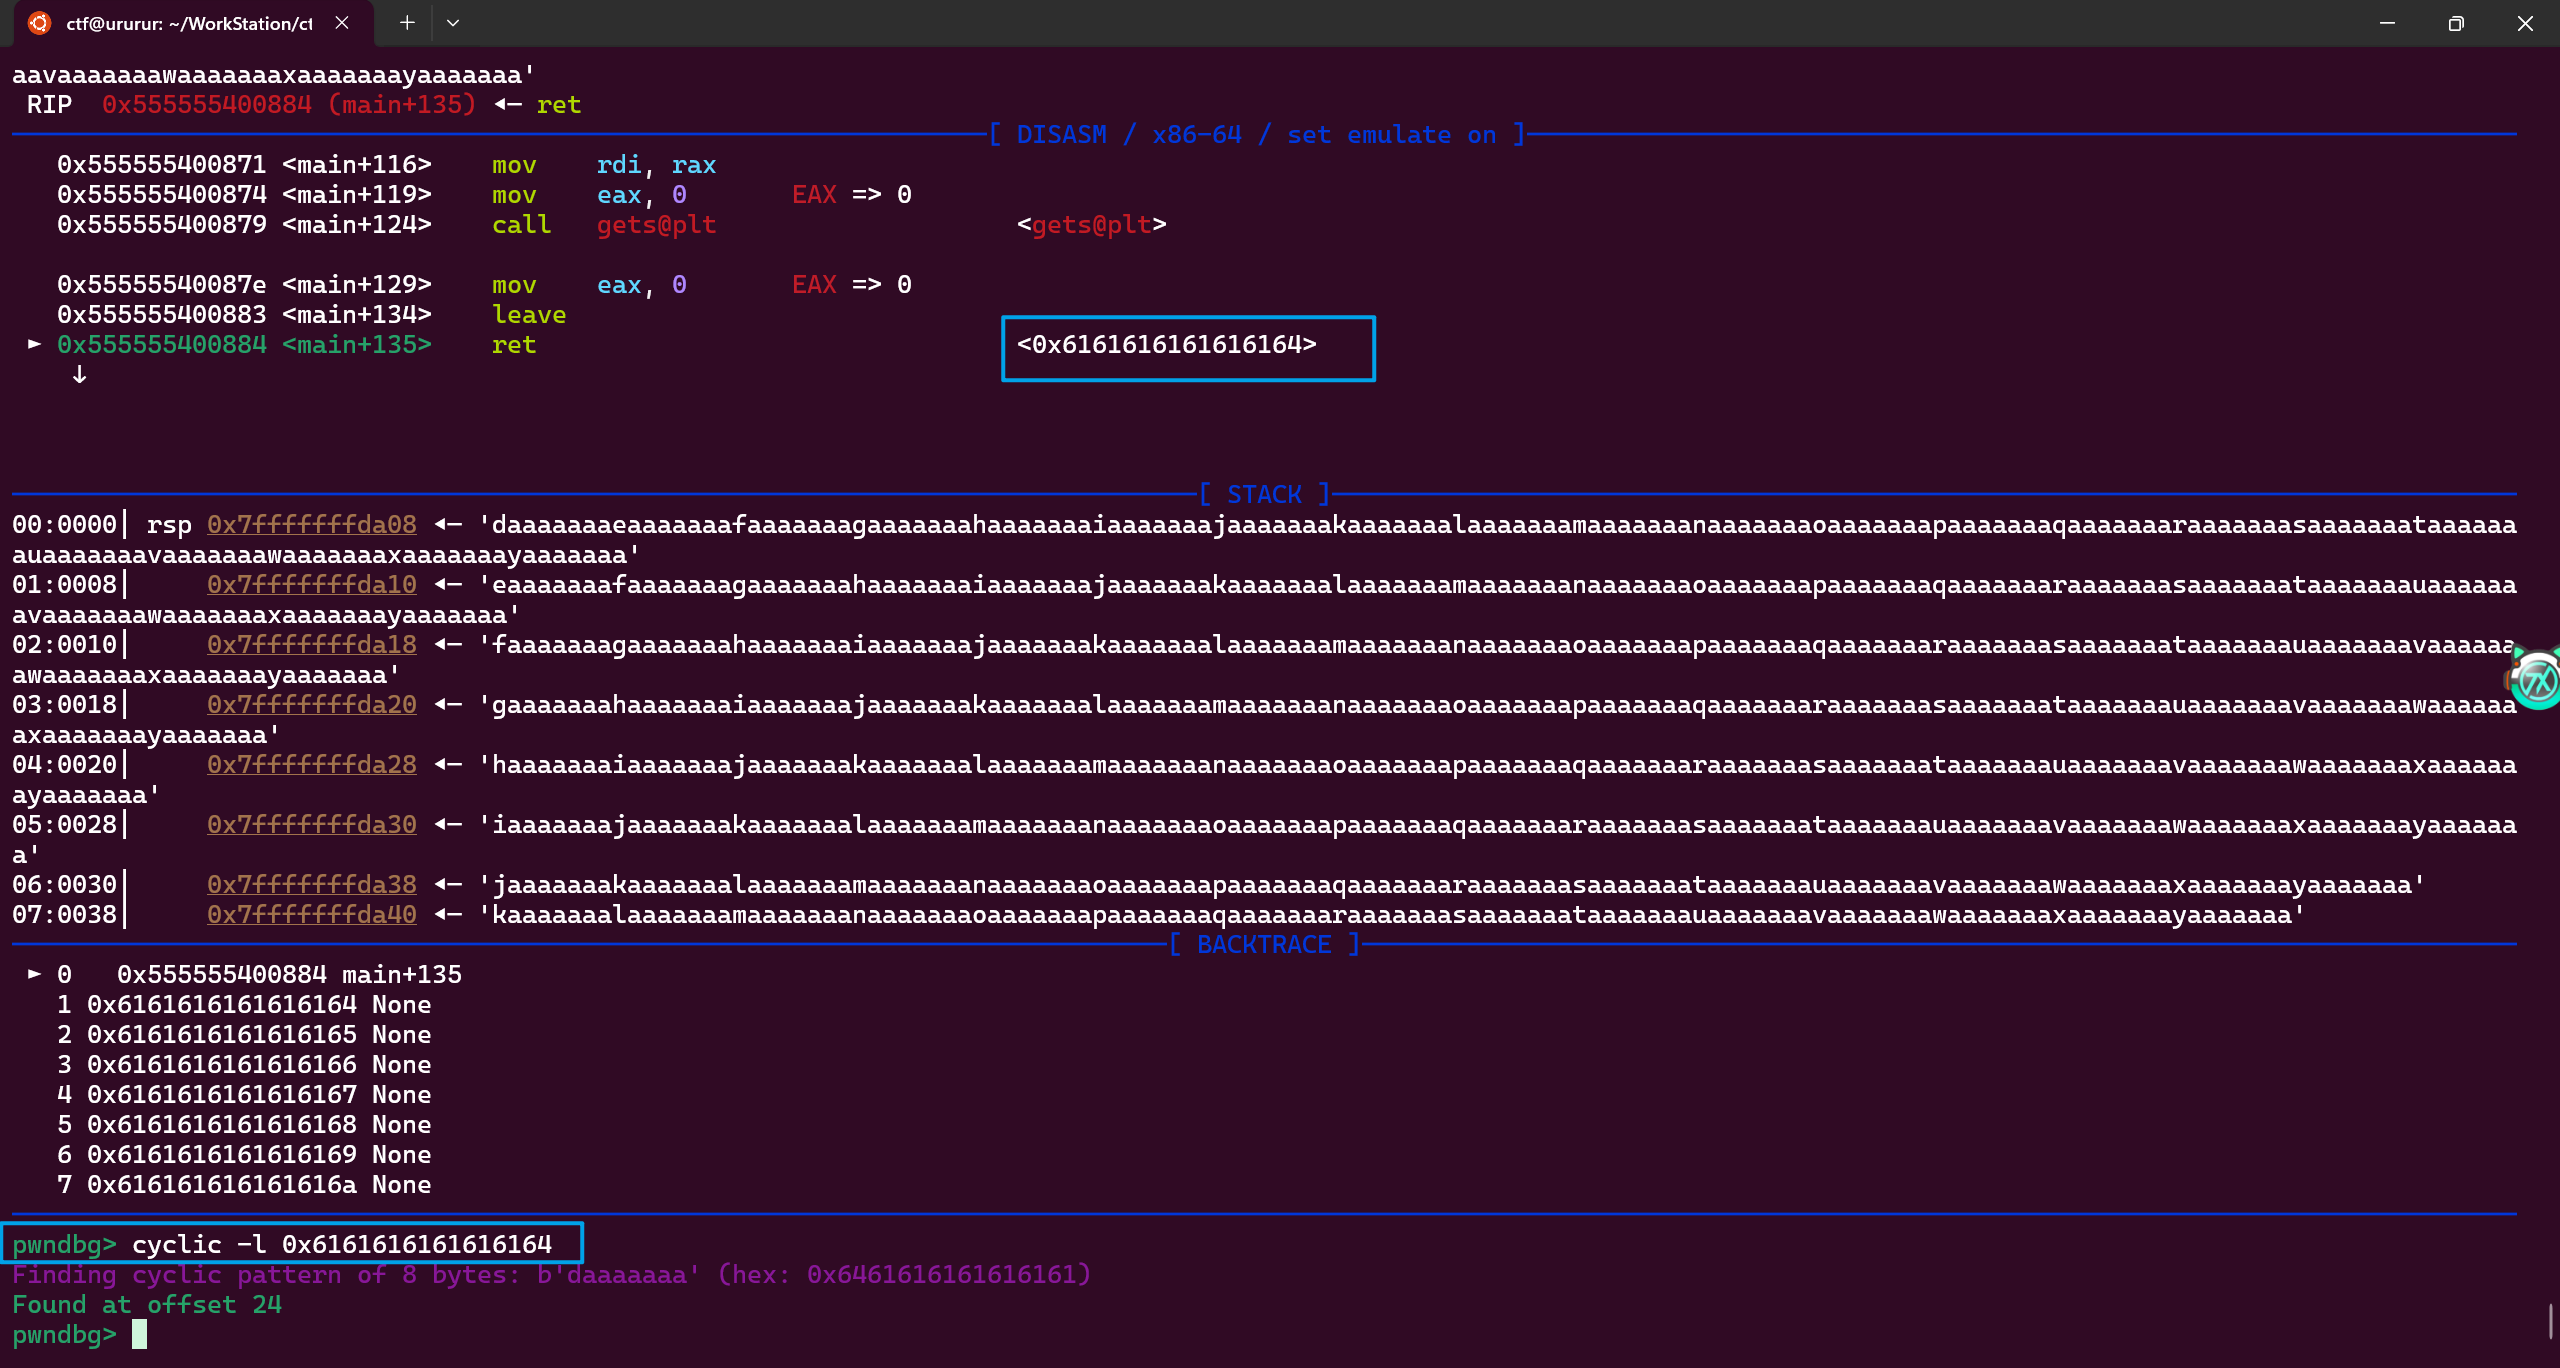Click the Ubuntu icon on the terminal tab

(39, 23)
